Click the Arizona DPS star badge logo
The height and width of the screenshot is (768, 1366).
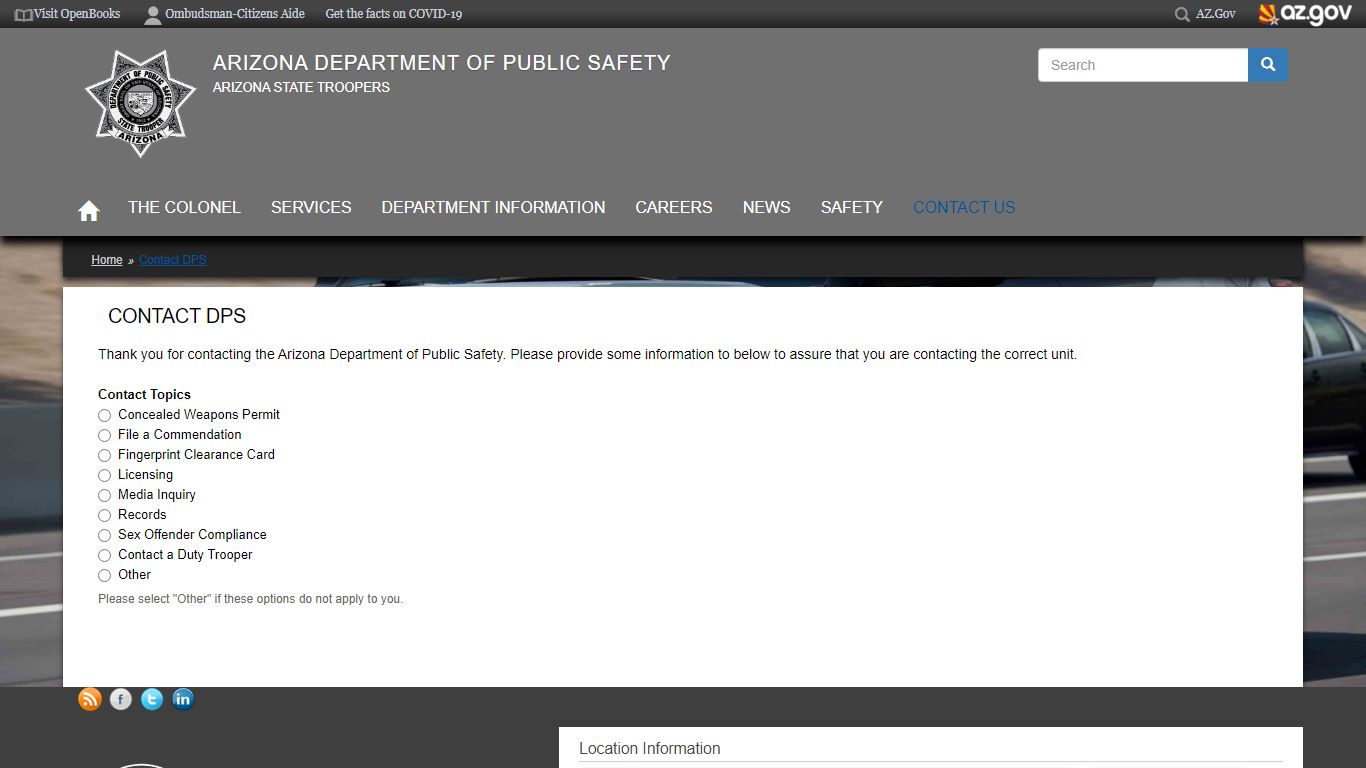coord(140,104)
